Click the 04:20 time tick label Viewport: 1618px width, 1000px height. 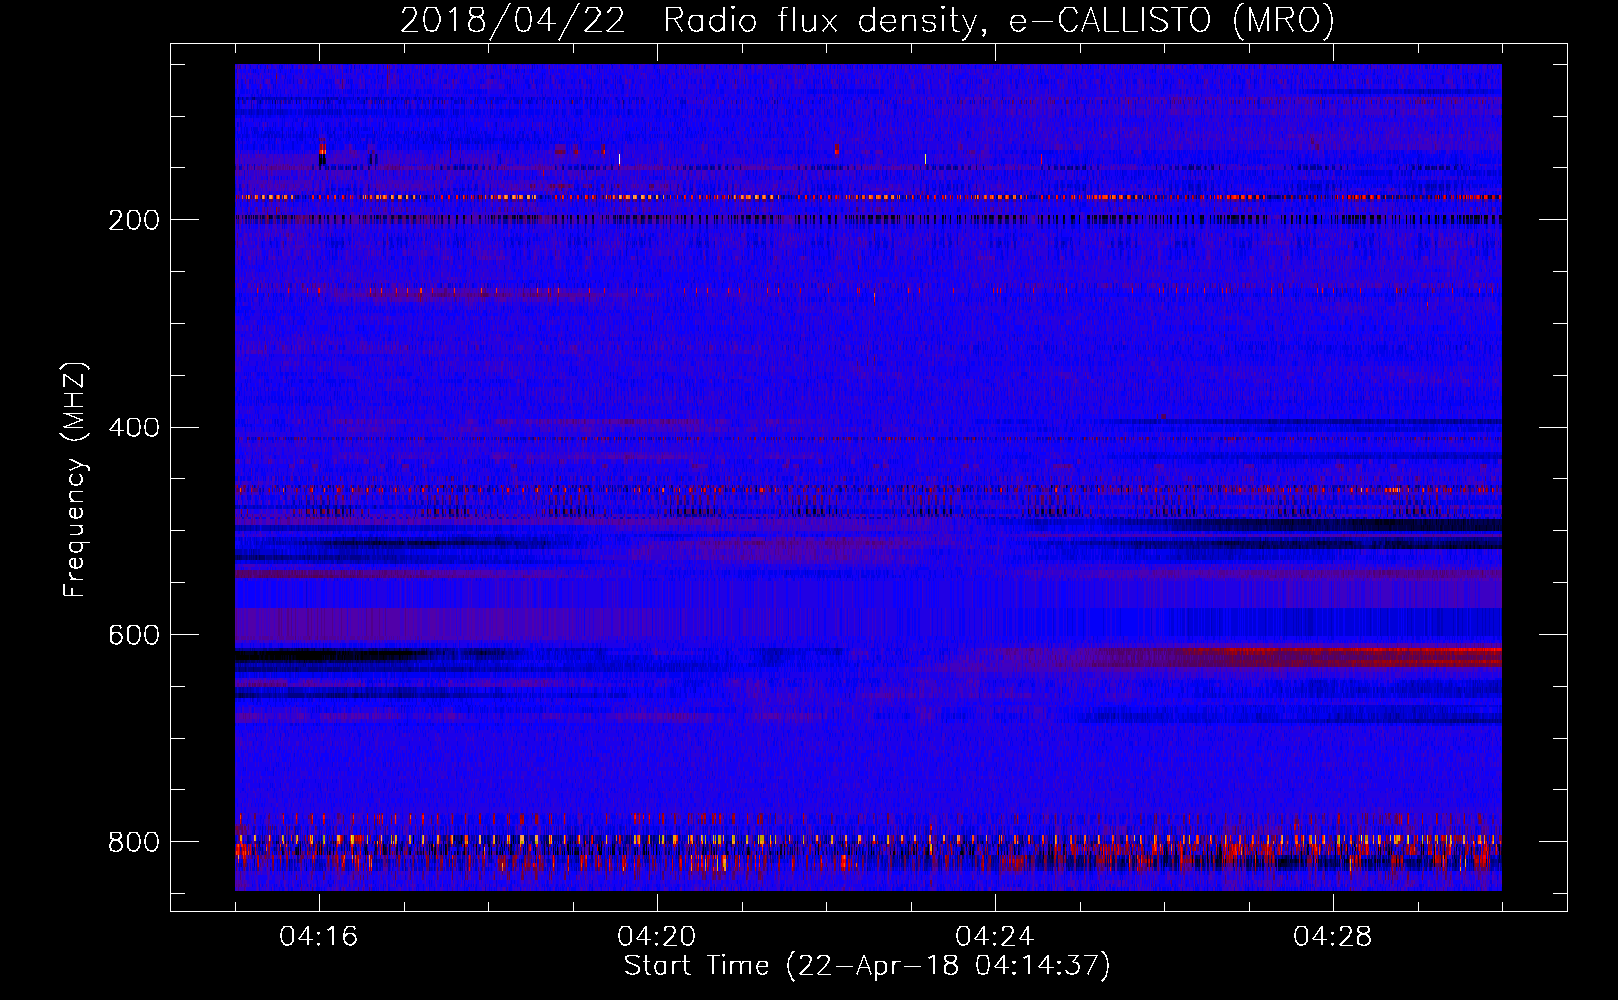pyautogui.click(x=657, y=936)
